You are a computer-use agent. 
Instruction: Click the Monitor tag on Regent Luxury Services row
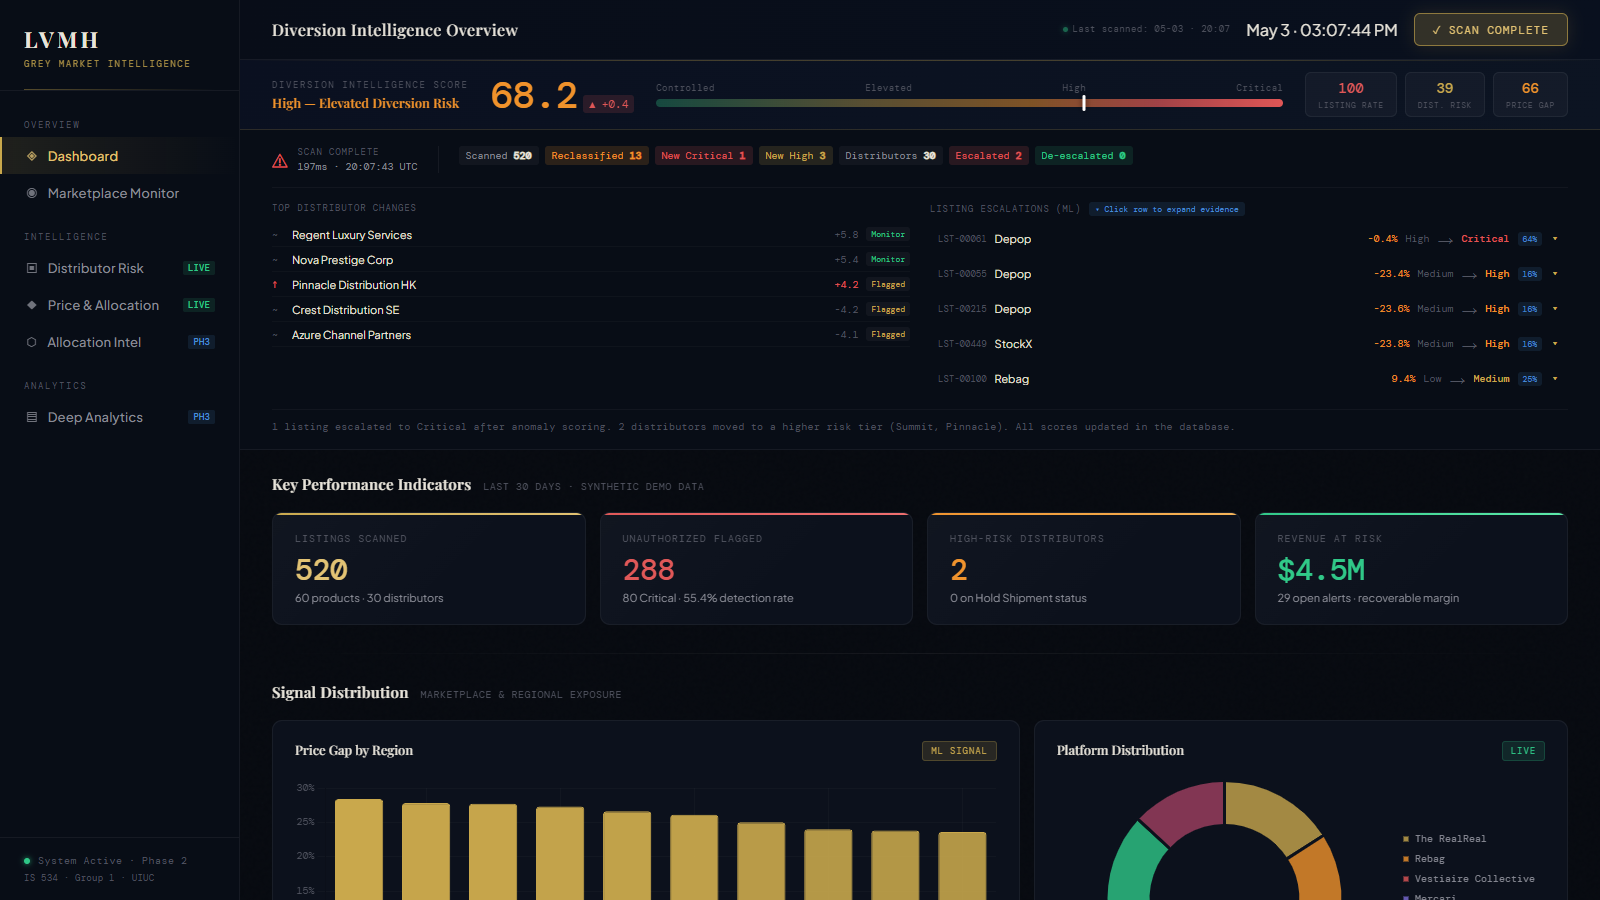888,235
